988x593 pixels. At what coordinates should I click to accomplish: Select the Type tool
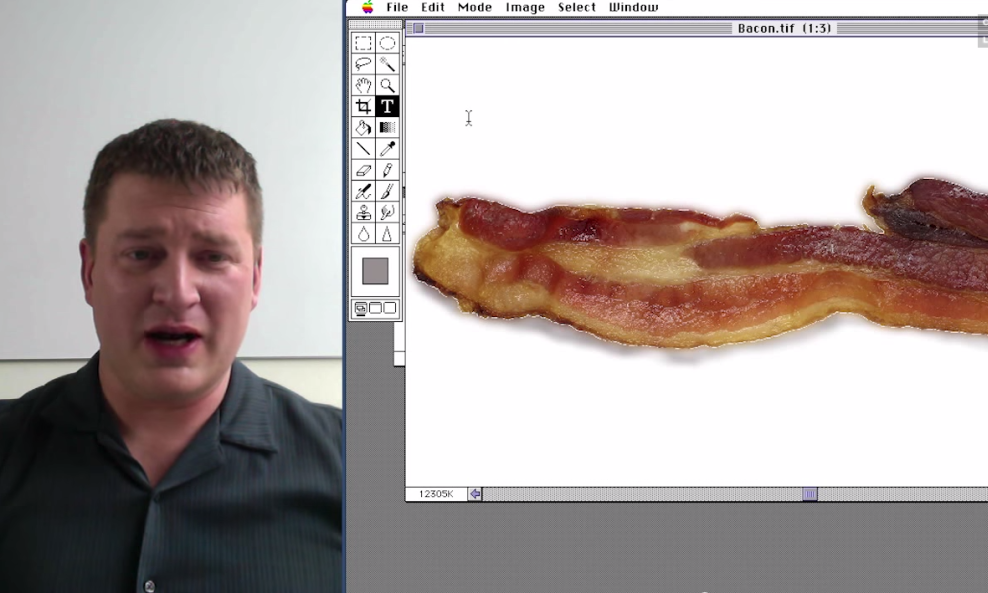pyautogui.click(x=388, y=106)
